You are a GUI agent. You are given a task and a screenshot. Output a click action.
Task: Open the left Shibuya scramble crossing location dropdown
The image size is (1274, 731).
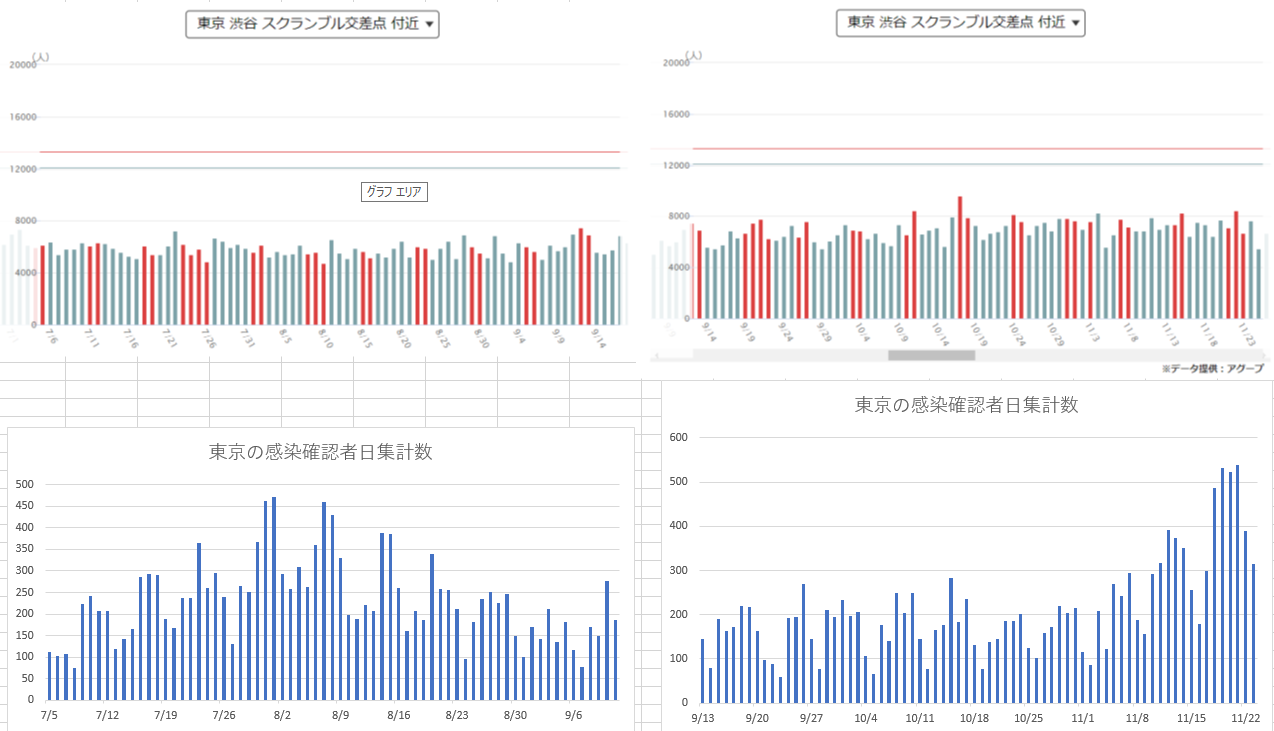[x=312, y=26]
